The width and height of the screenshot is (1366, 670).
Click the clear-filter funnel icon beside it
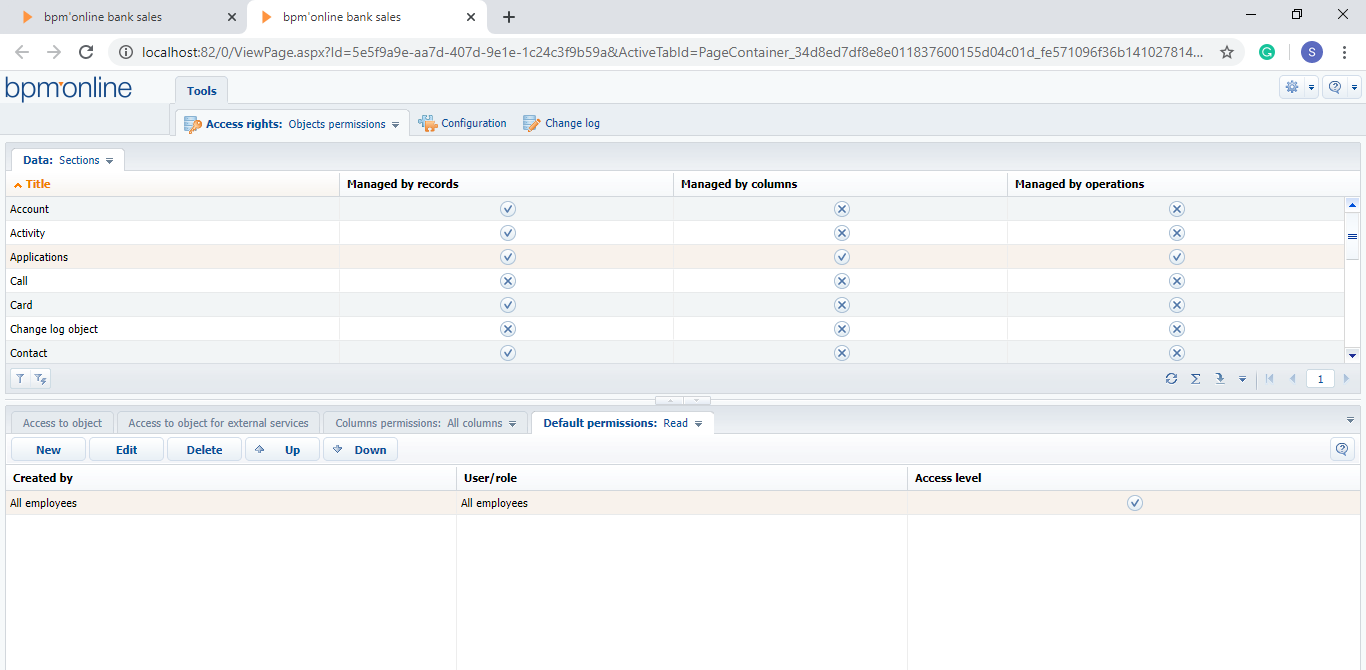40,379
